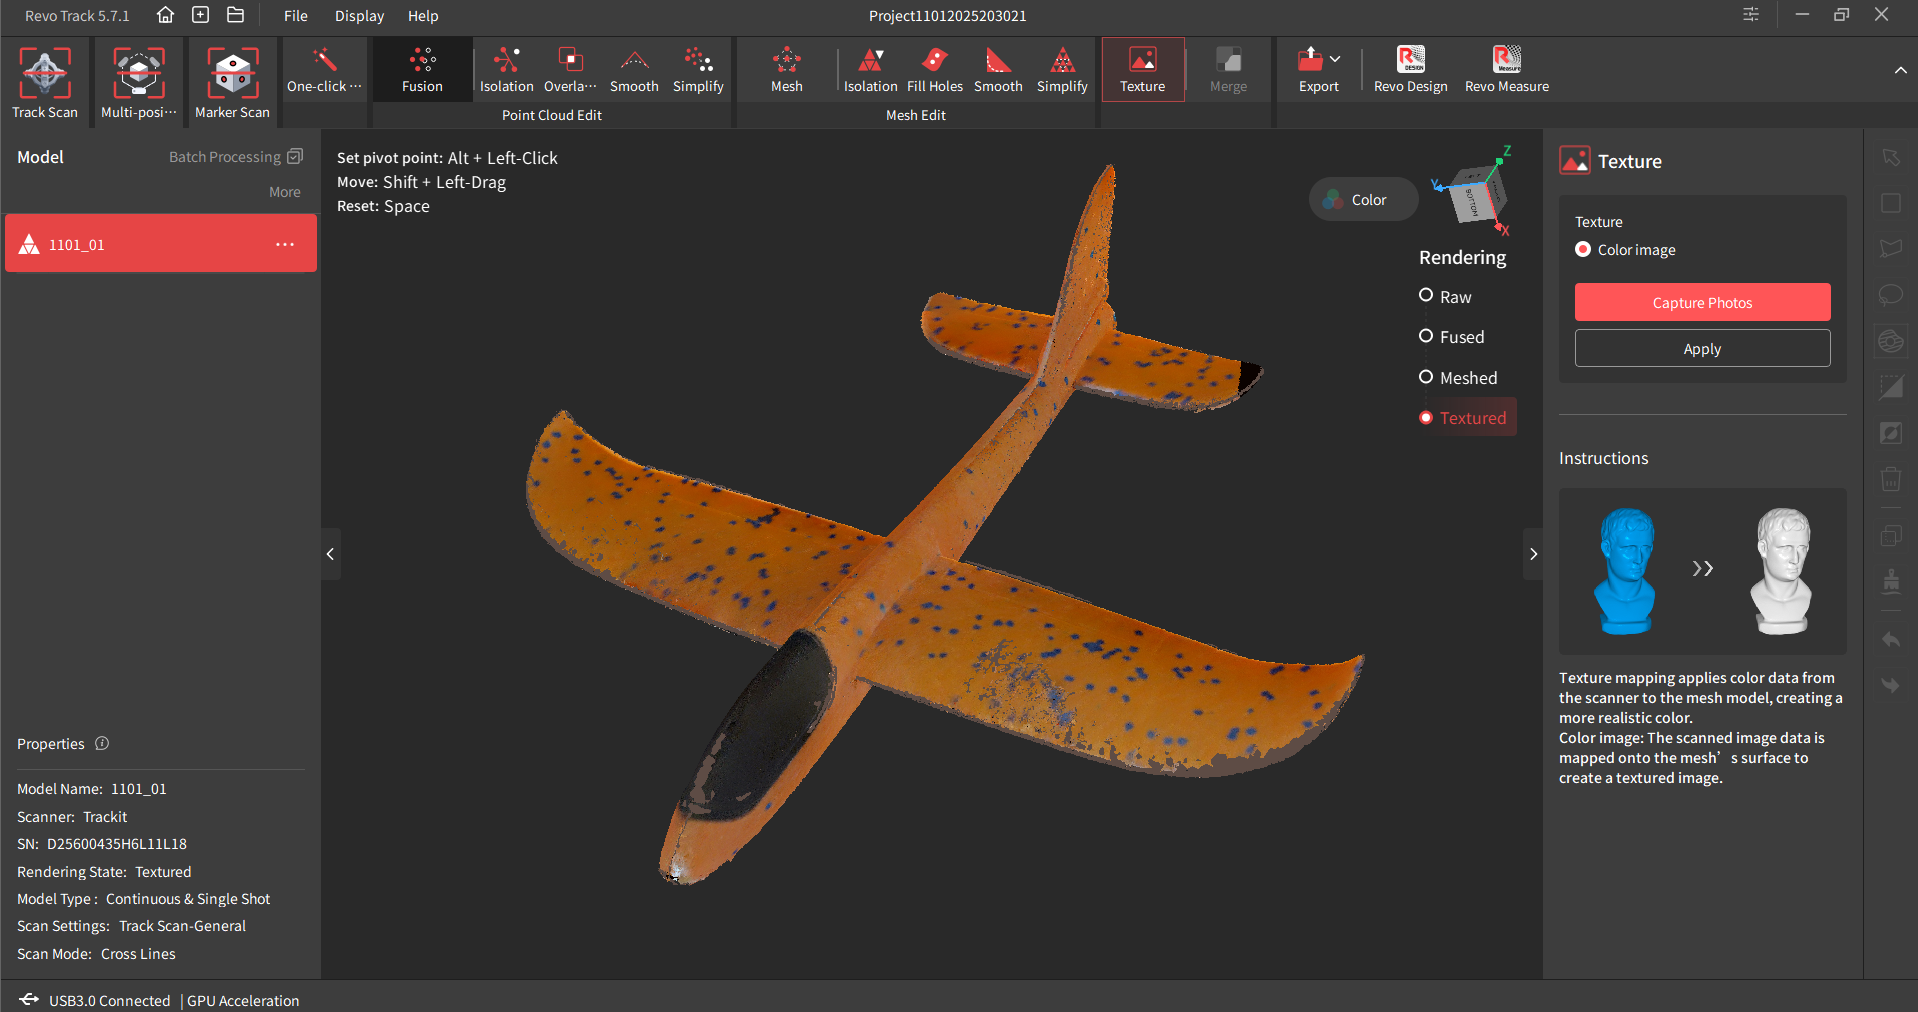Collapse the top toolbar ribbon

pyautogui.click(x=1900, y=70)
